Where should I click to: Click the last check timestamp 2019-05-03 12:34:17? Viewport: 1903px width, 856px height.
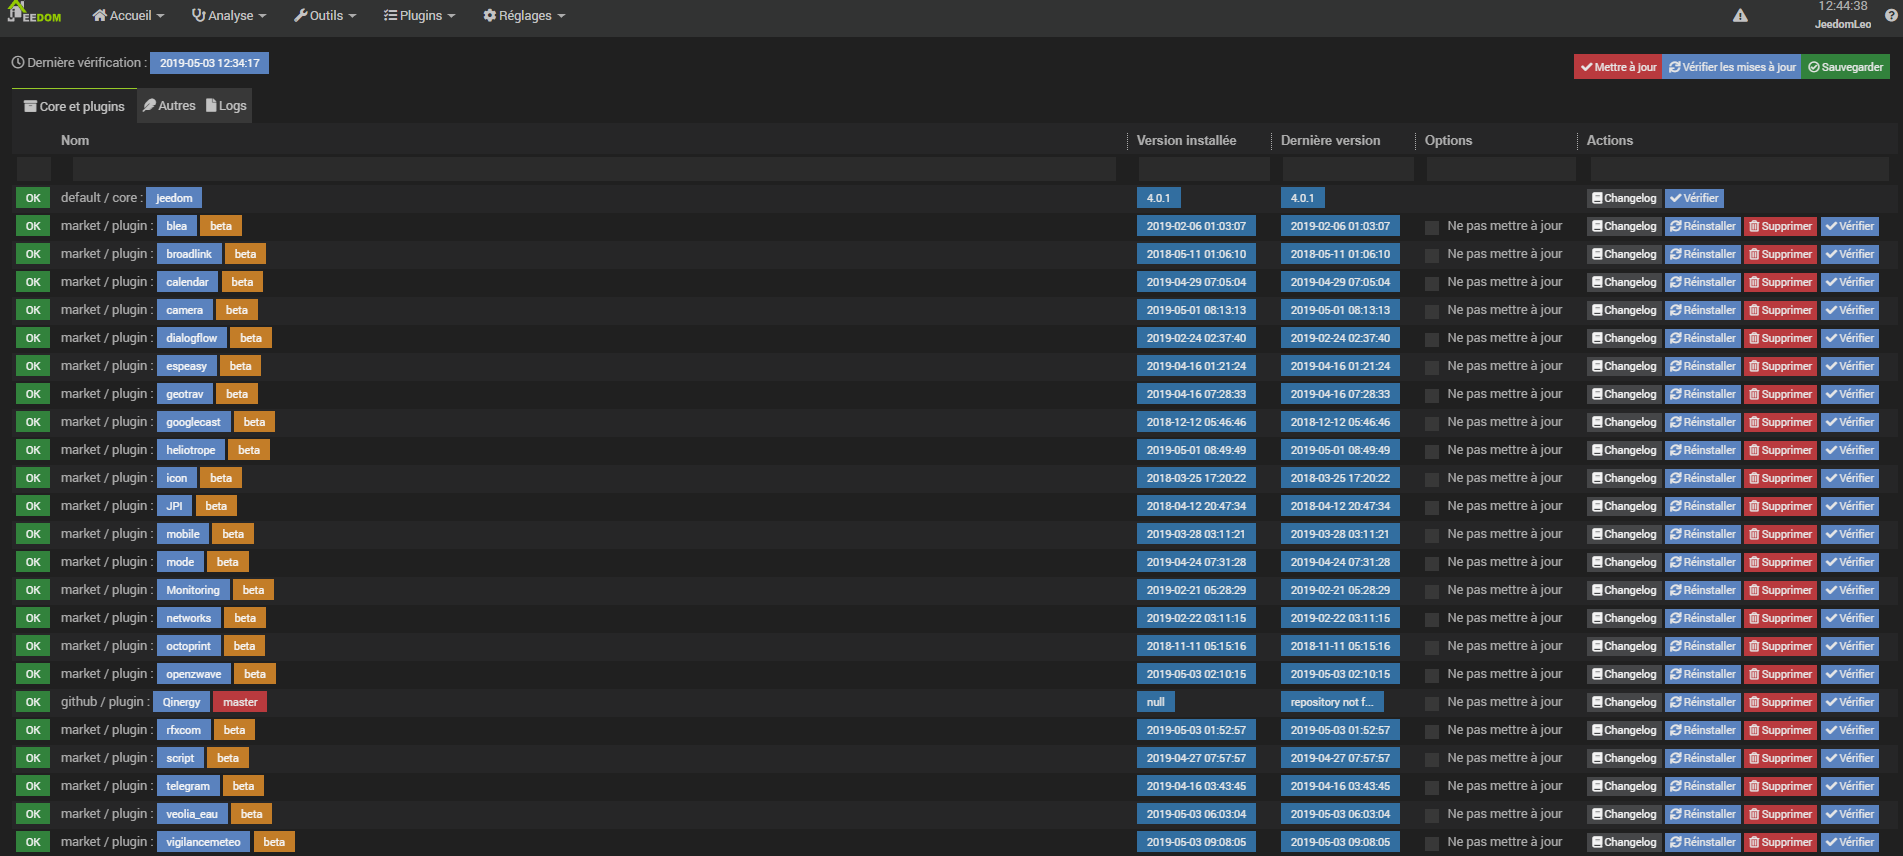coord(209,63)
